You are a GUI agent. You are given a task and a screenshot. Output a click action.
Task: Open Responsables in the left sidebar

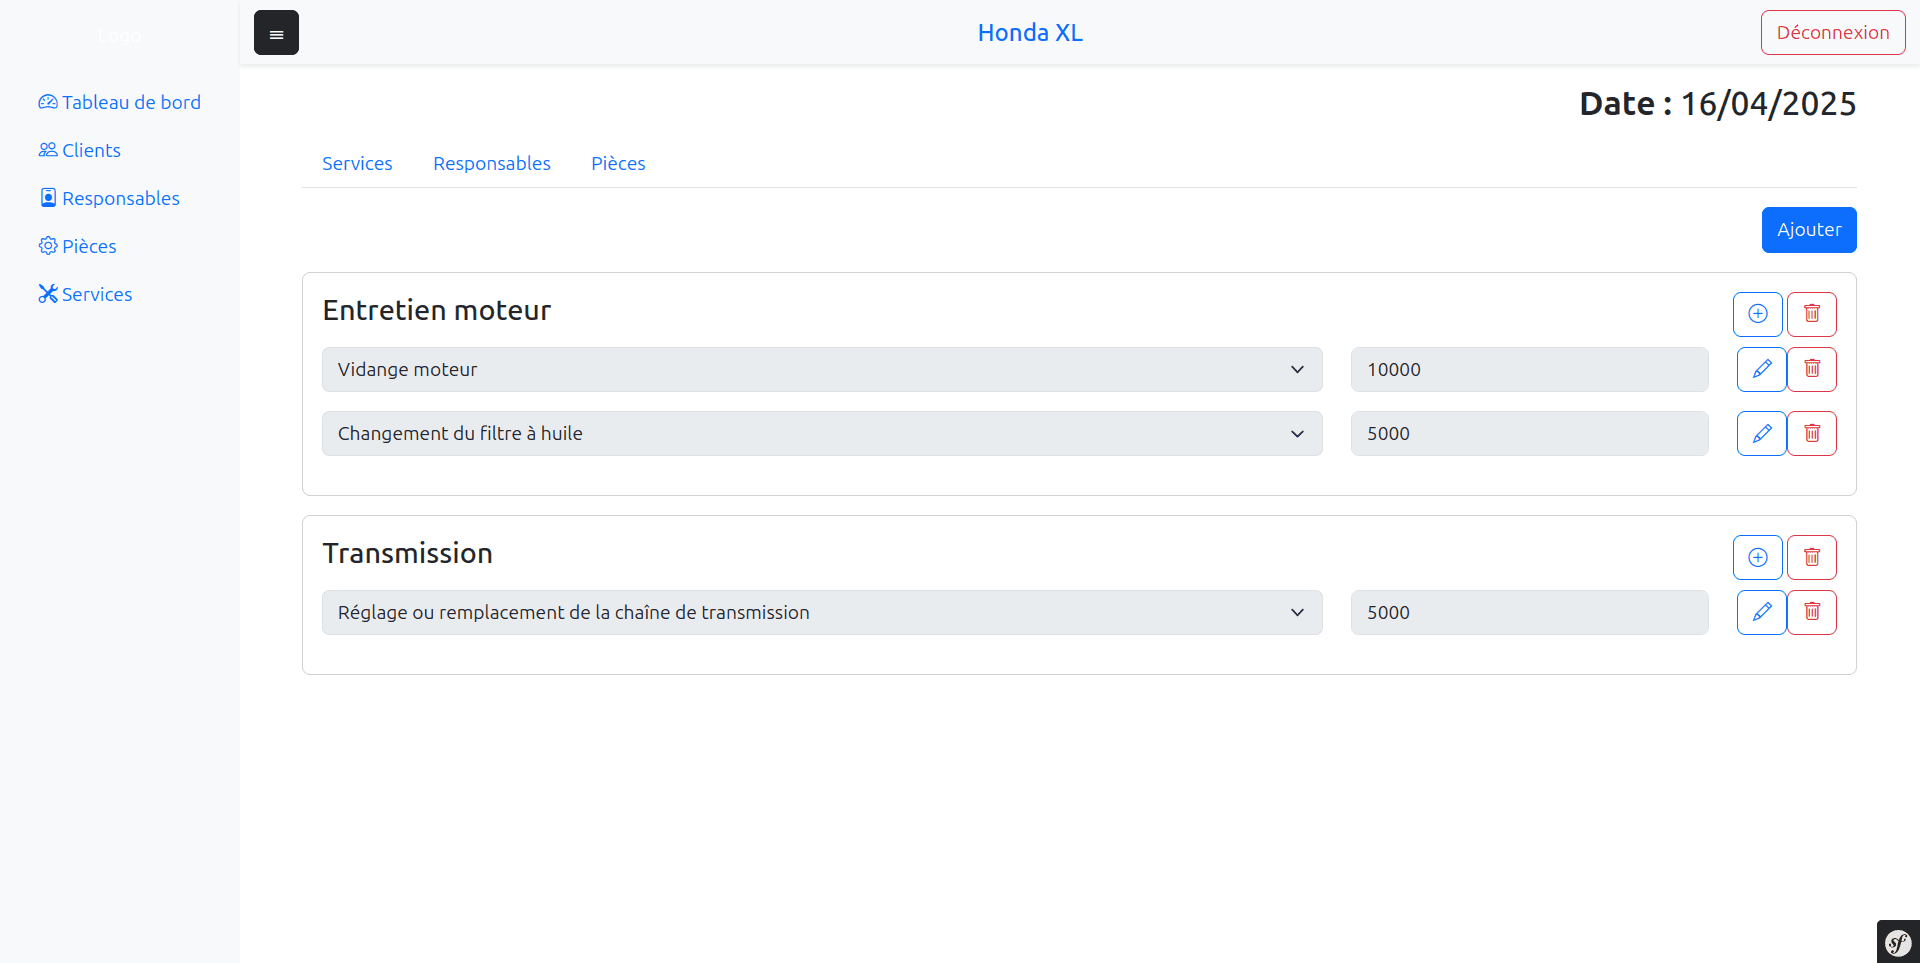(110, 198)
